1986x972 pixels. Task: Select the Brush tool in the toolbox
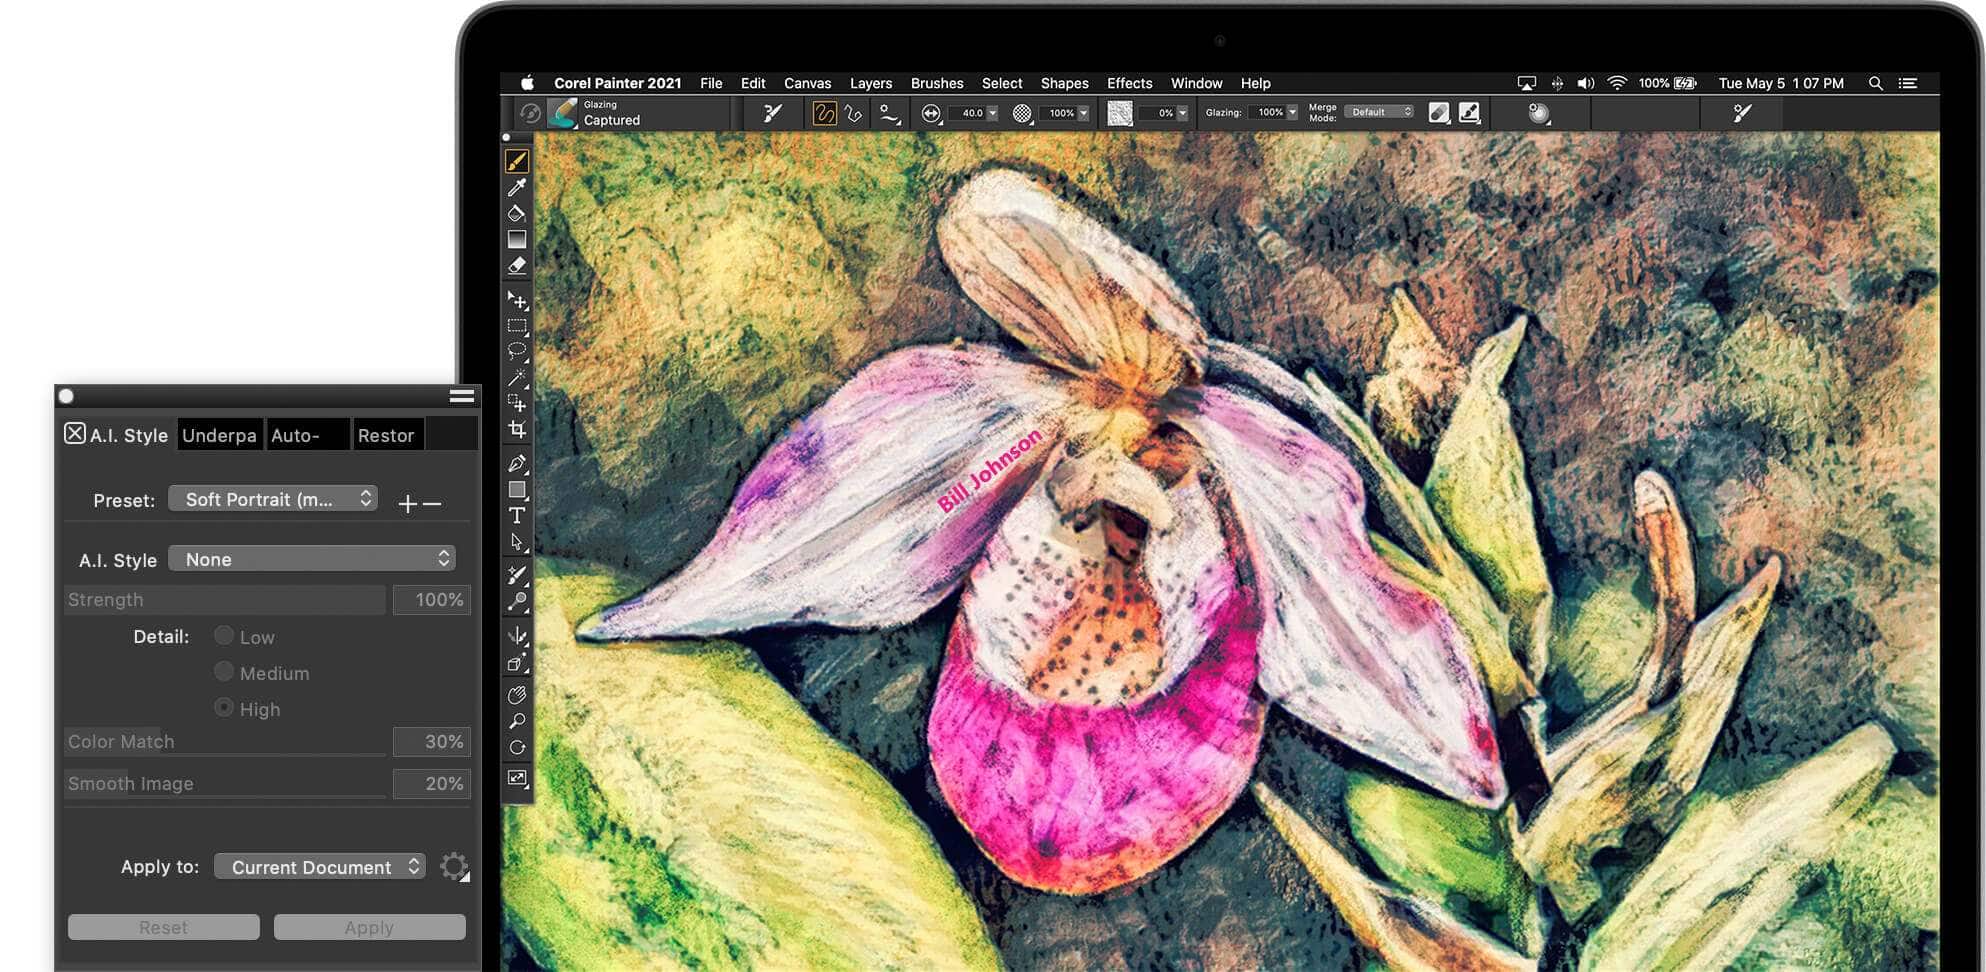(517, 161)
